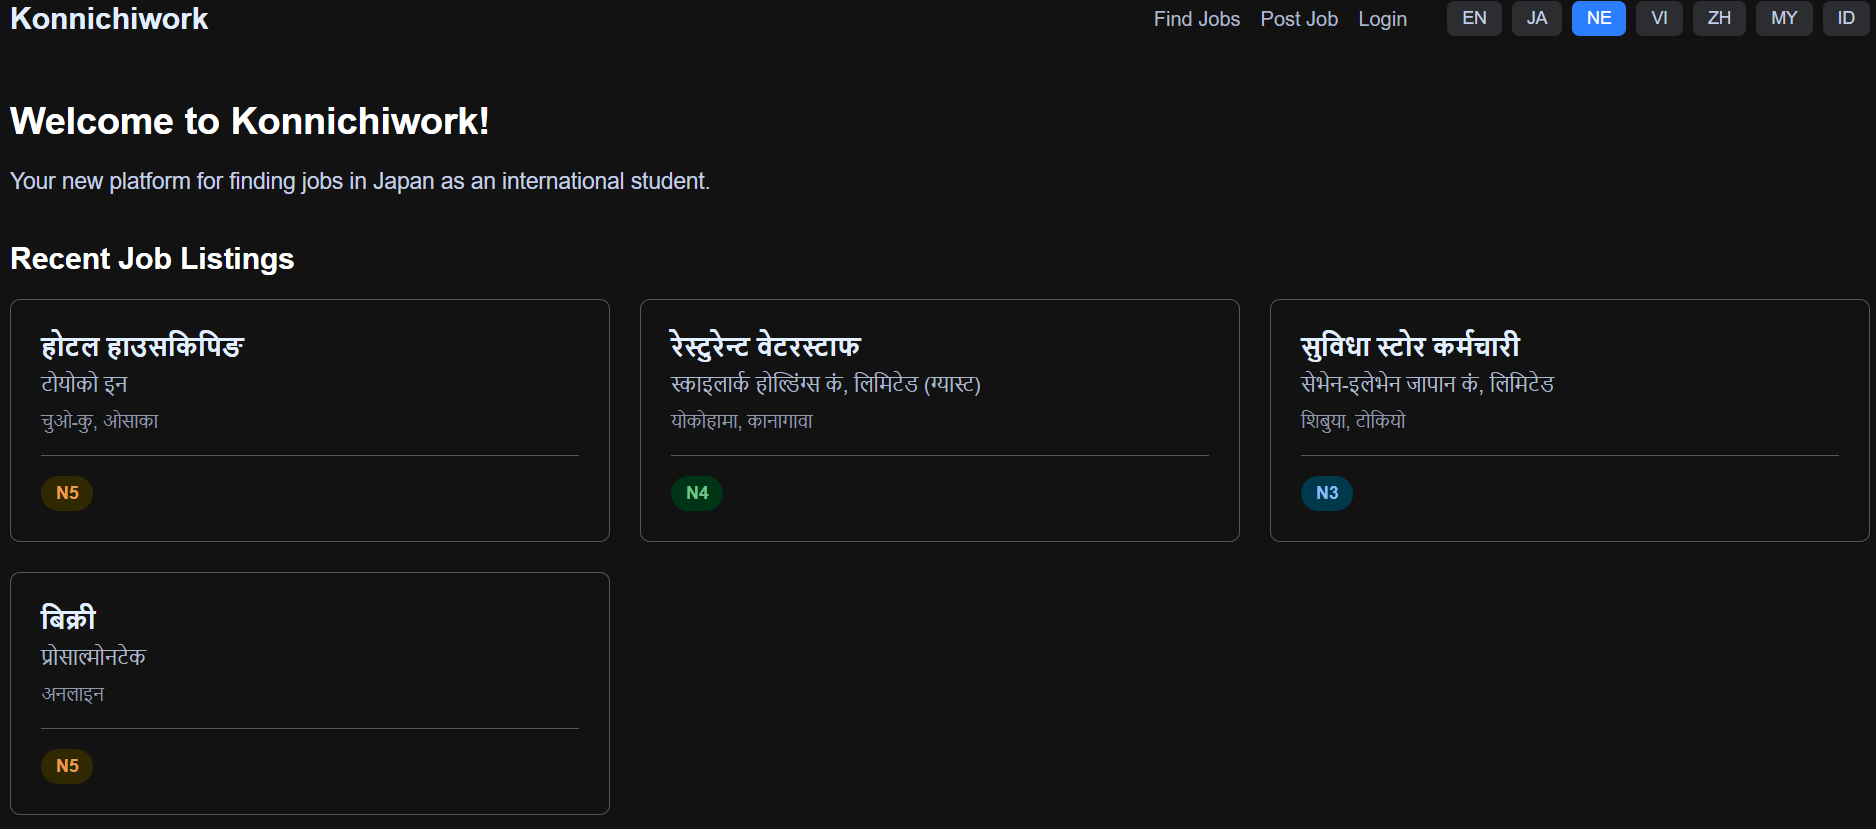Set language to ID
1876x829 pixels.
[1845, 18]
